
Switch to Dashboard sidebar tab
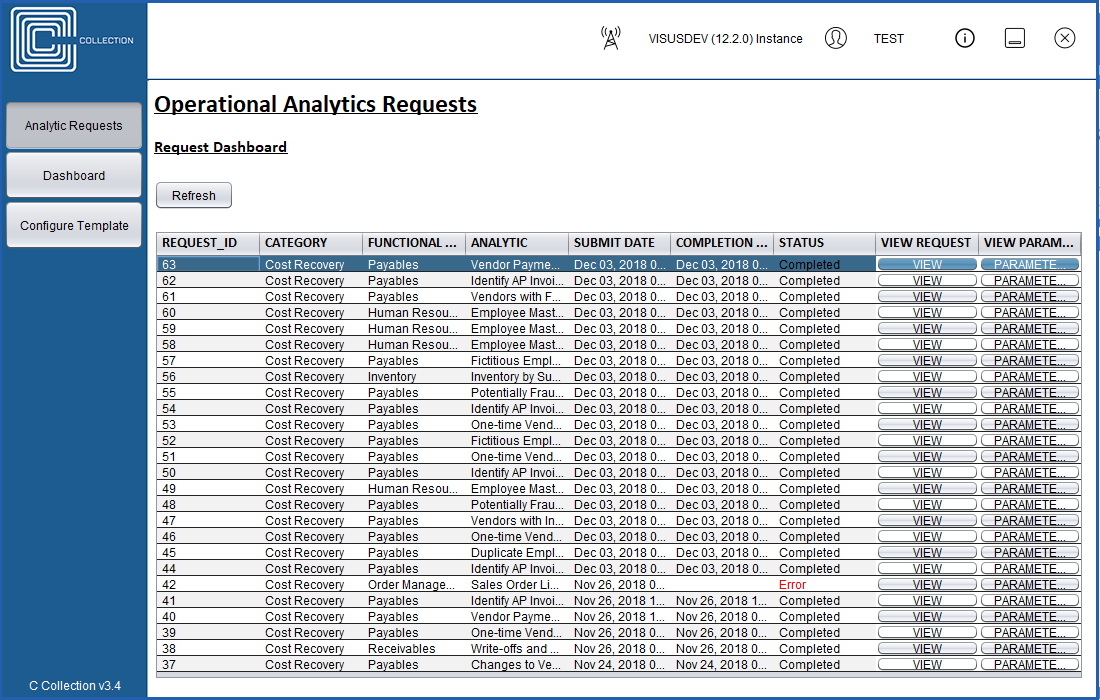(74, 175)
